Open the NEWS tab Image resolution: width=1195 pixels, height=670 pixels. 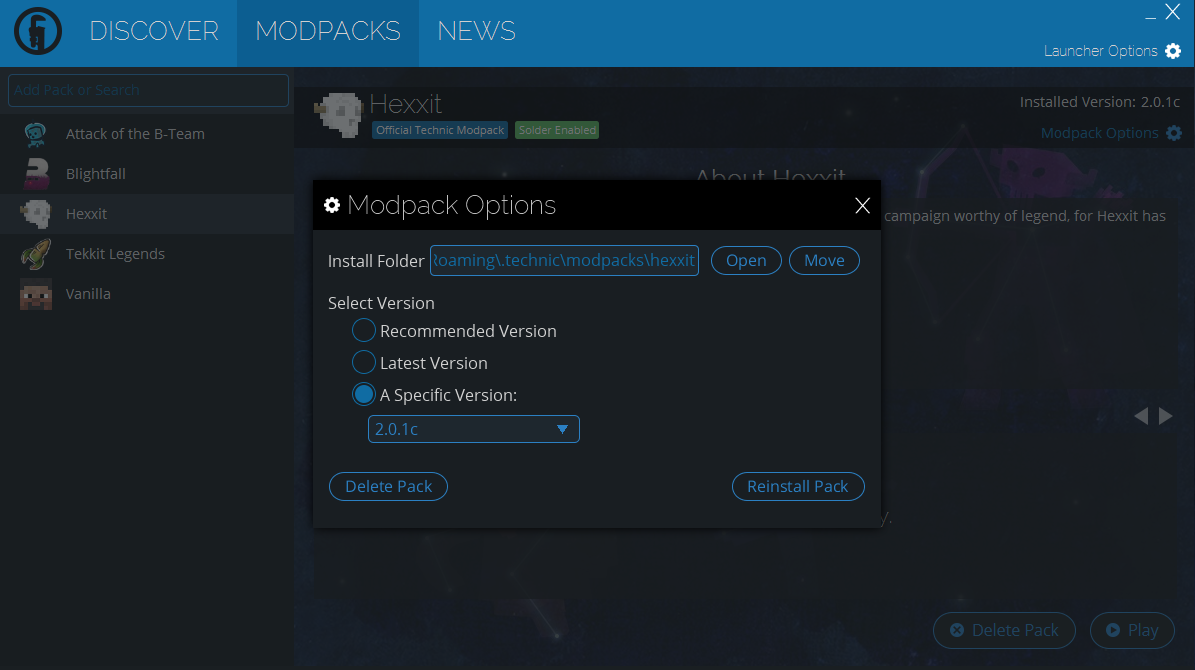pyautogui.click(x=476, y=31)
